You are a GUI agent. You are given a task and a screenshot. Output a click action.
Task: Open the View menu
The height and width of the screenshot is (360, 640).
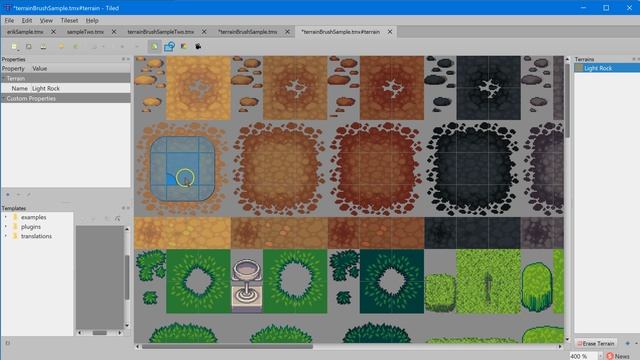(x=46, y=20)
